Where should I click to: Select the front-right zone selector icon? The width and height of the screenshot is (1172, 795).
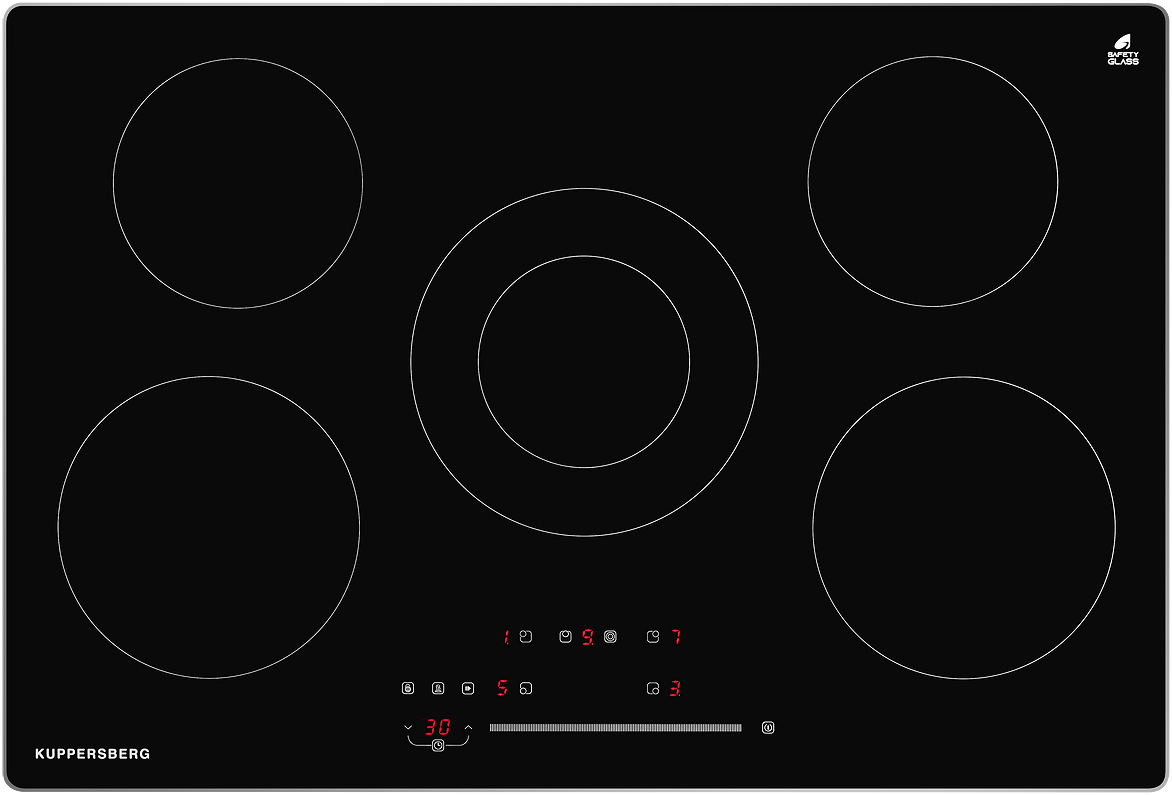click(x=653, y=688)
